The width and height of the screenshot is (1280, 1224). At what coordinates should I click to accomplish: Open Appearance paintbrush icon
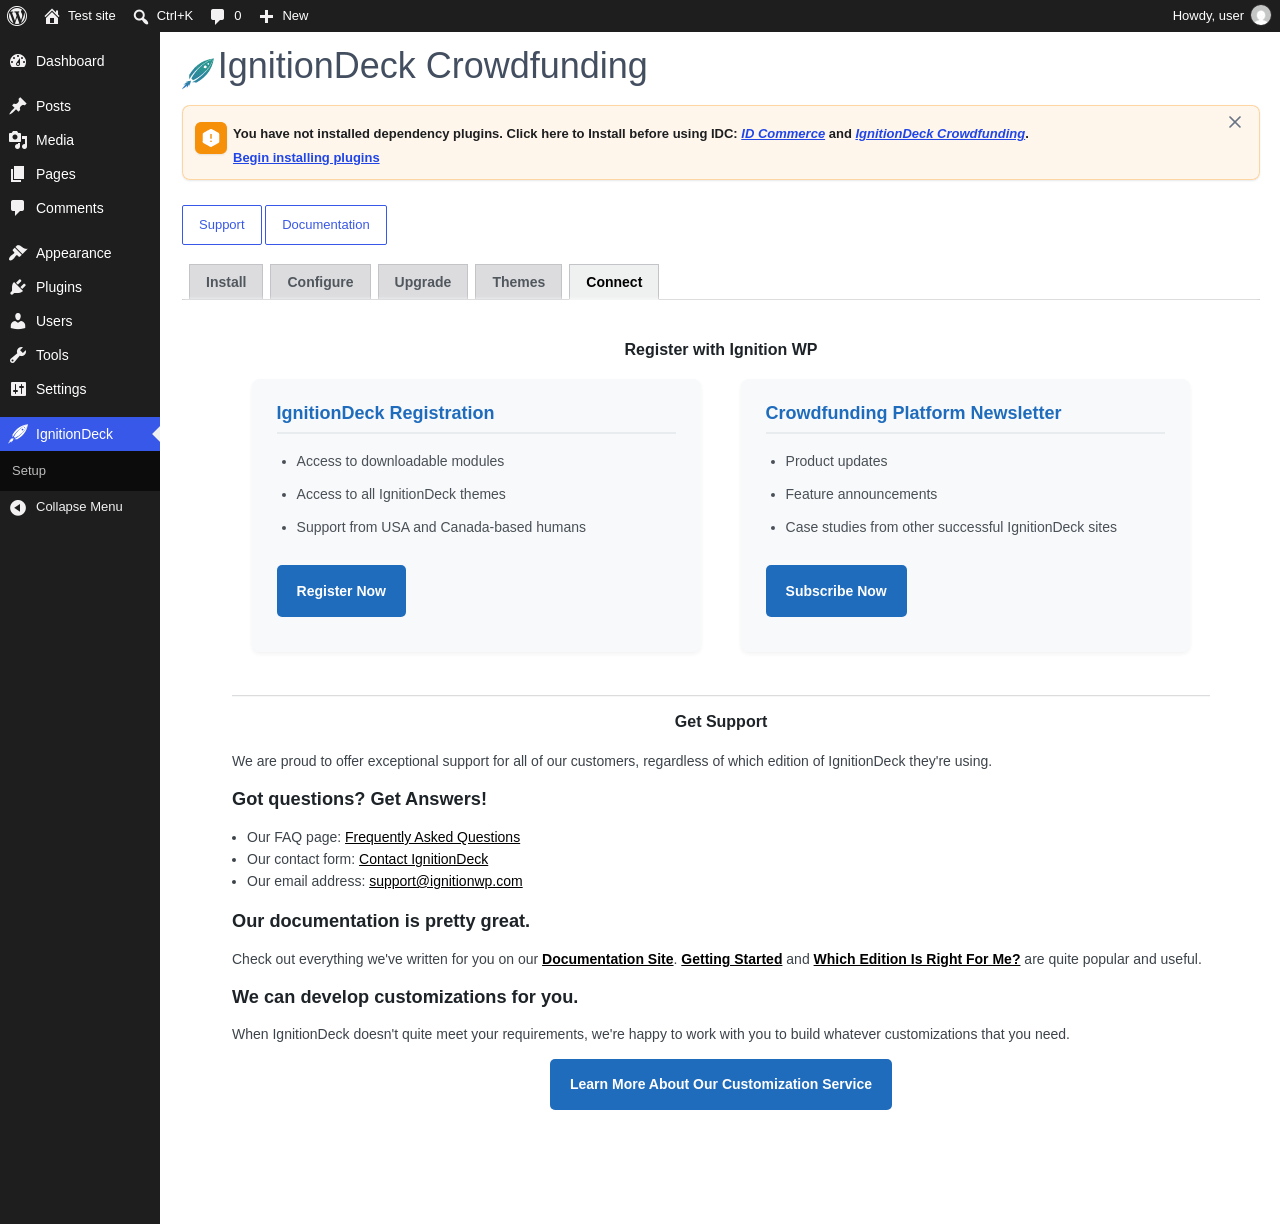pyautogui.click(x=18, y=253)
